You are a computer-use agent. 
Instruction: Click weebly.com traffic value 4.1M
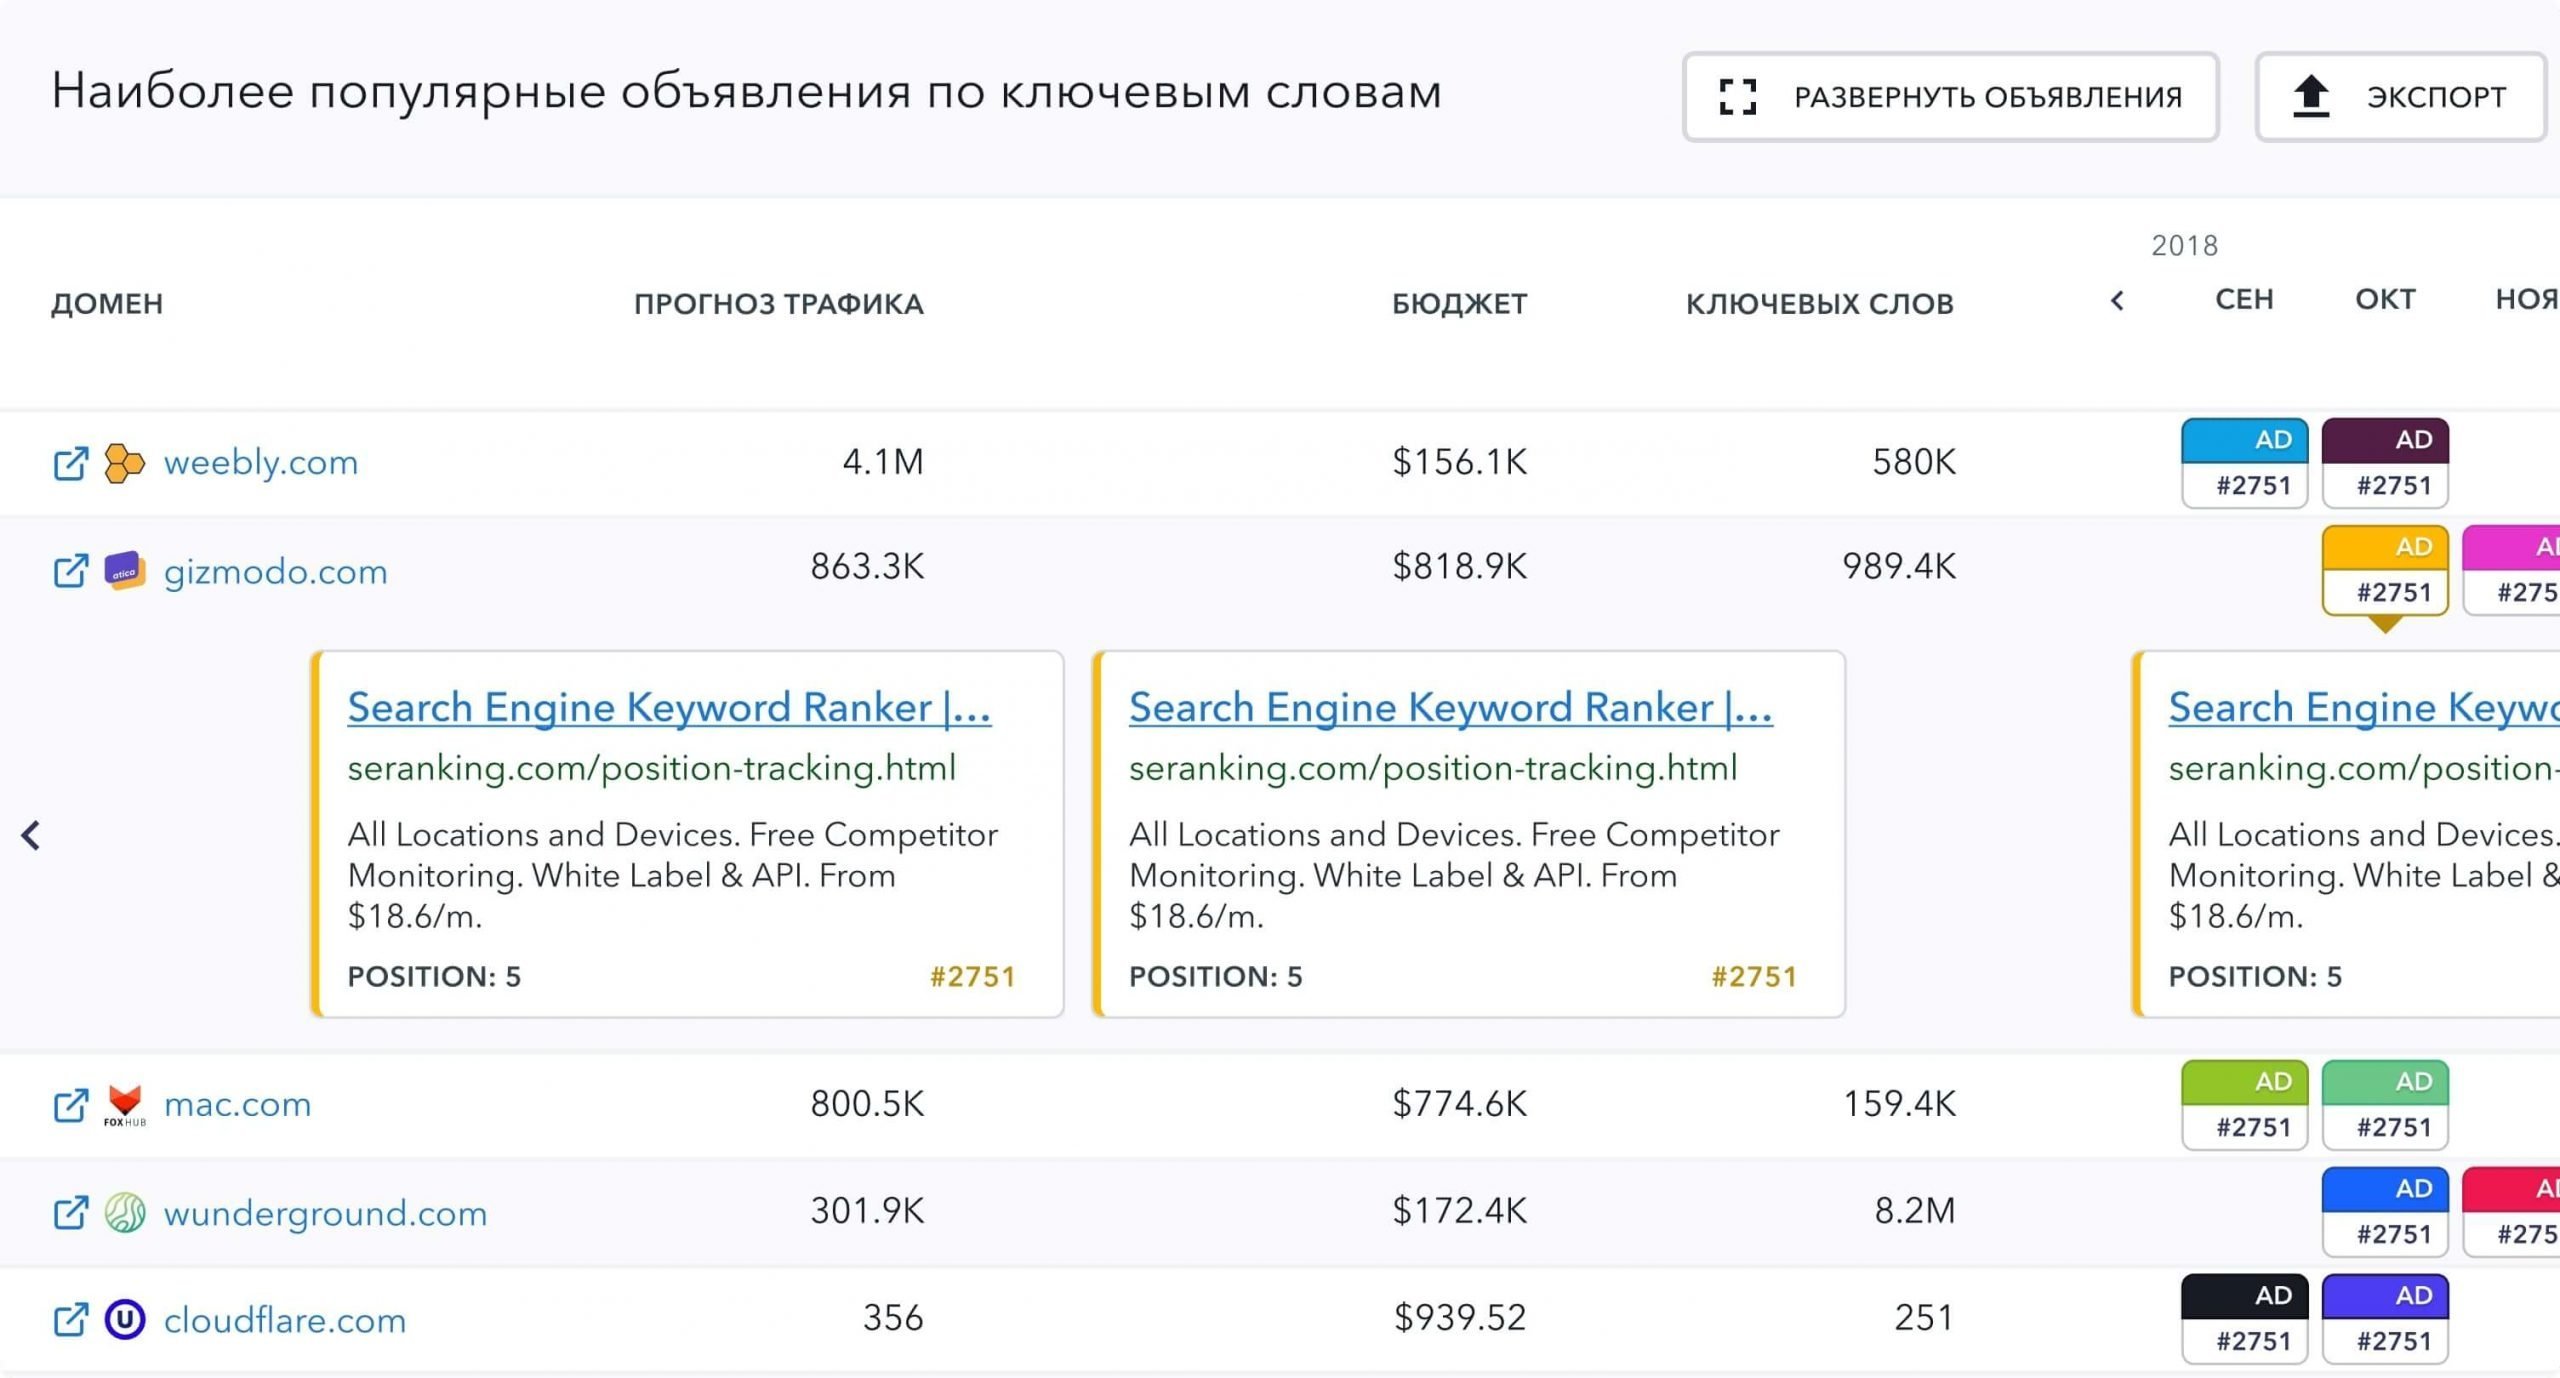click(x=883, y=462)
